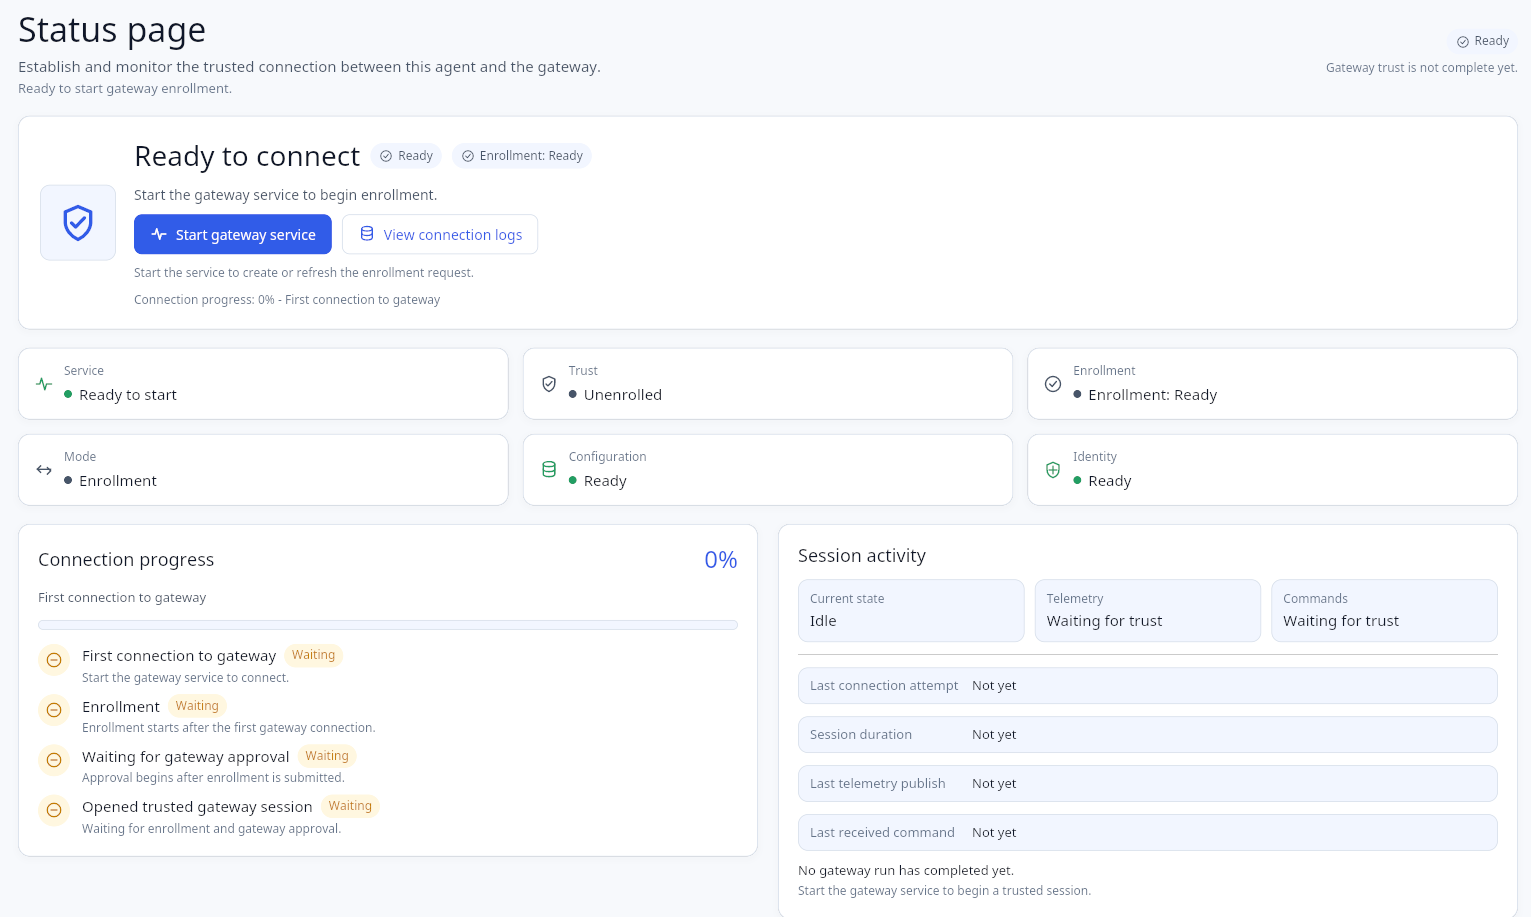Click the Configuration card database icon

click(549, 470)
